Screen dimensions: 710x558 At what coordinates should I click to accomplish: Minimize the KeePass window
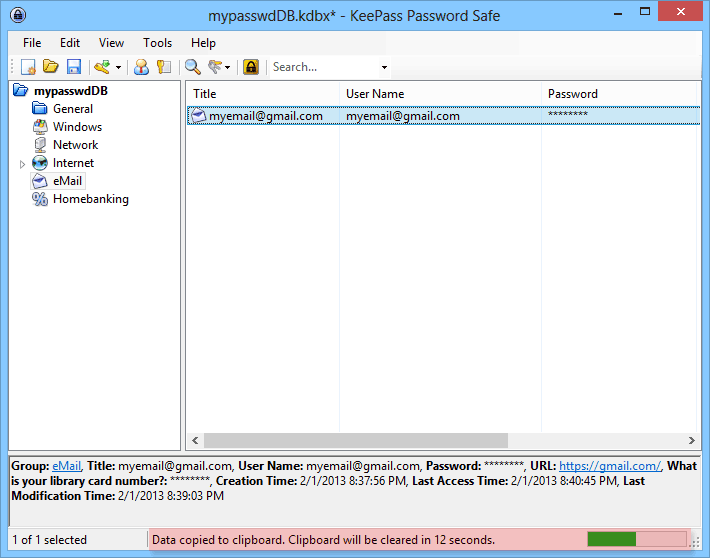pos(618,14)
